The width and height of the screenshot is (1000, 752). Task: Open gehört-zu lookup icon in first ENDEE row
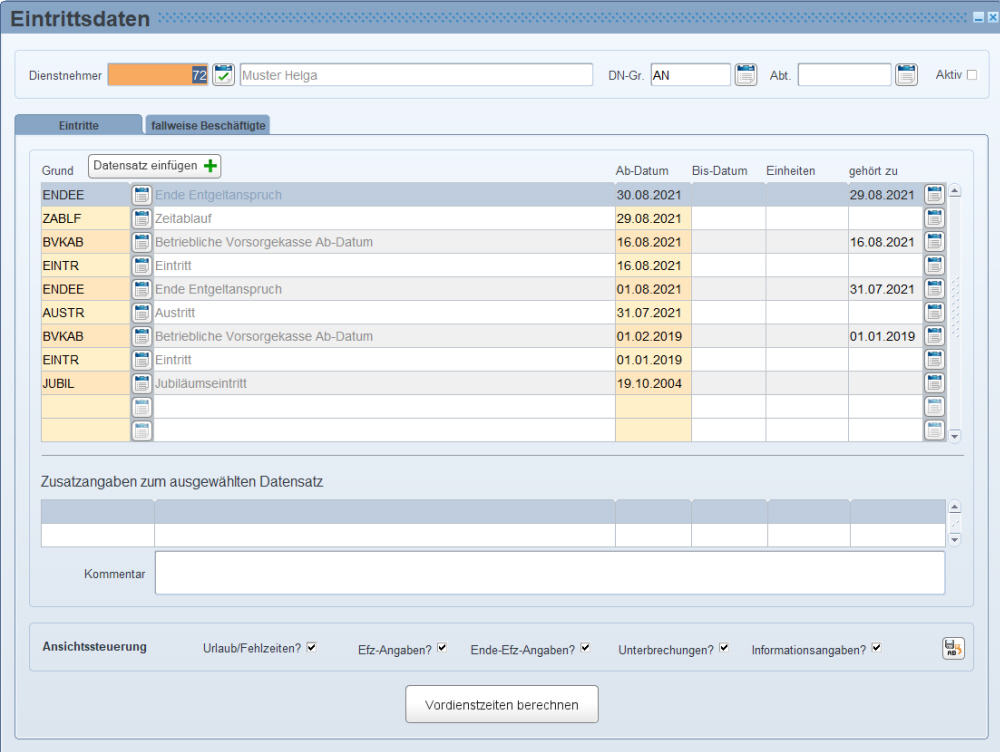(934, 195)
